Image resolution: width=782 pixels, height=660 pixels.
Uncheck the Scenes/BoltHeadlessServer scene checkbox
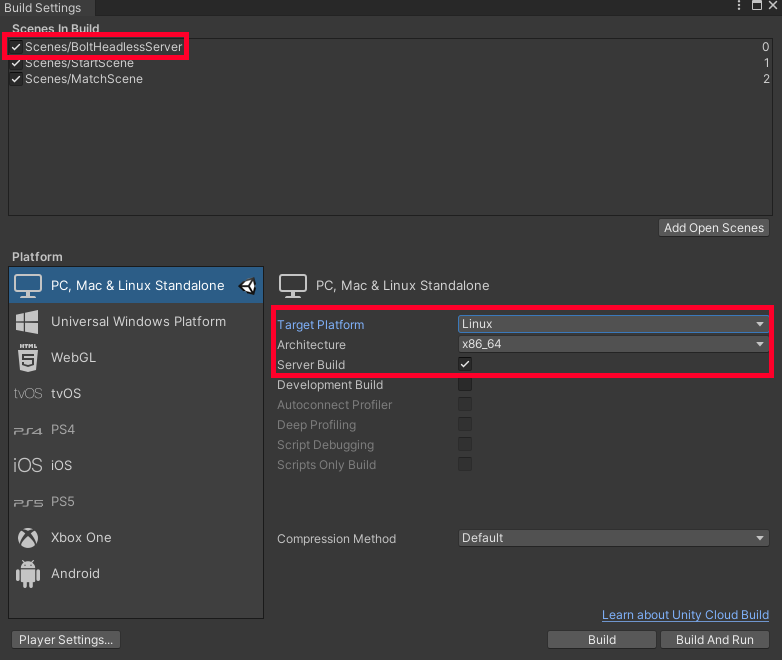(16, 47)
